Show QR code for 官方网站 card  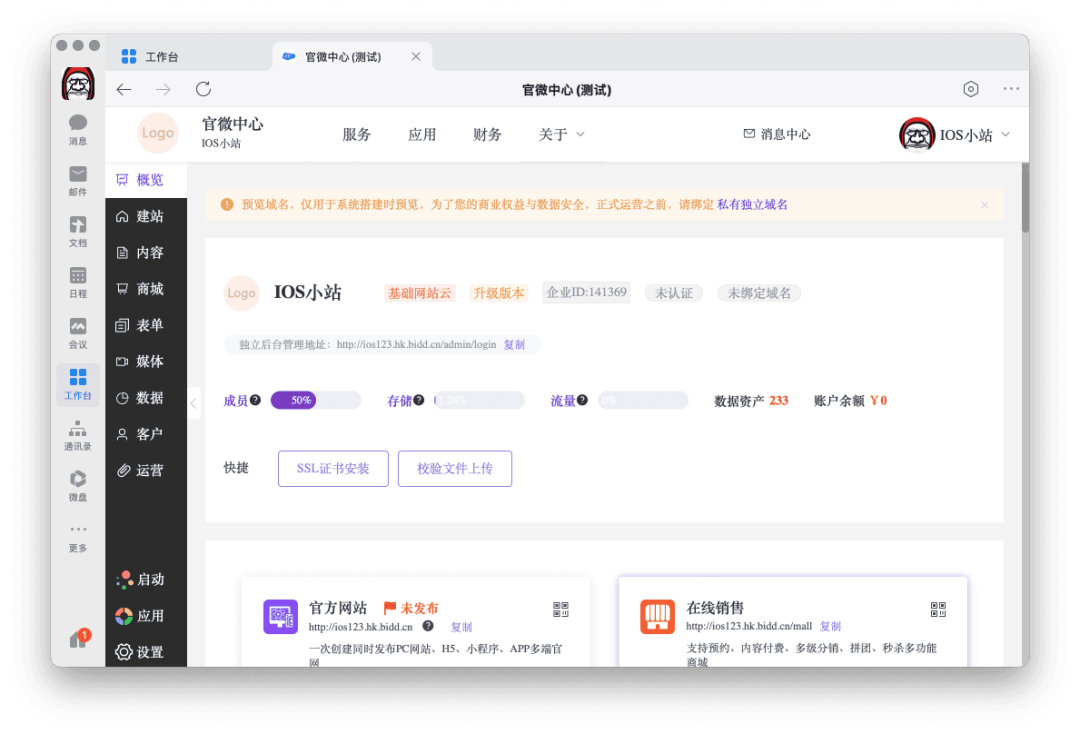[x=561, y=609]
